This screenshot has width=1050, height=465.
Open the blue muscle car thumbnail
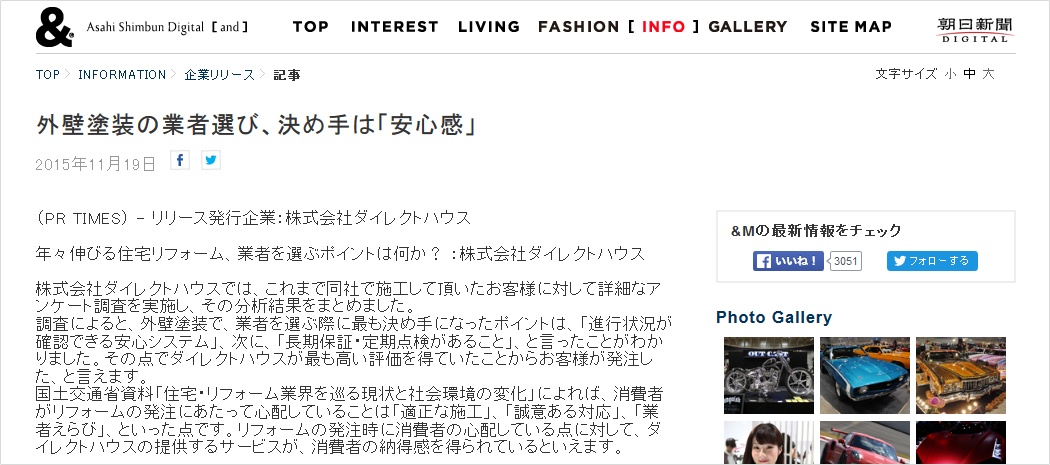tap(865, 375)
